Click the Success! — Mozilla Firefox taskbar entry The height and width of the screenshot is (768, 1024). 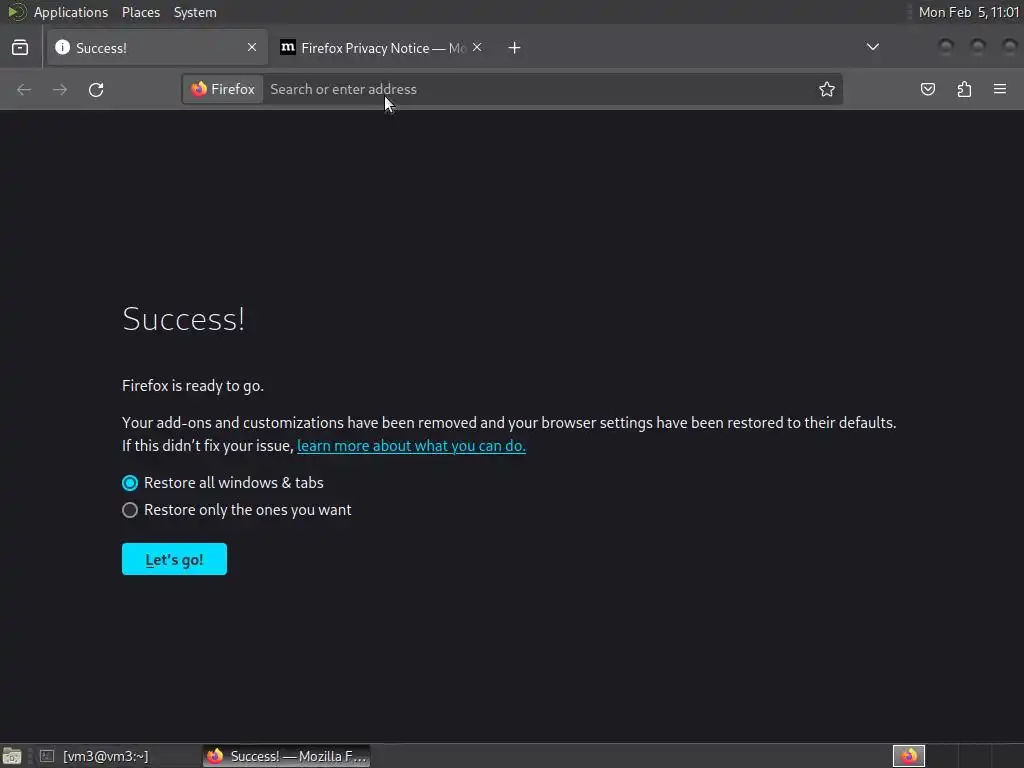pyautogui.click(x=287, y=756)
